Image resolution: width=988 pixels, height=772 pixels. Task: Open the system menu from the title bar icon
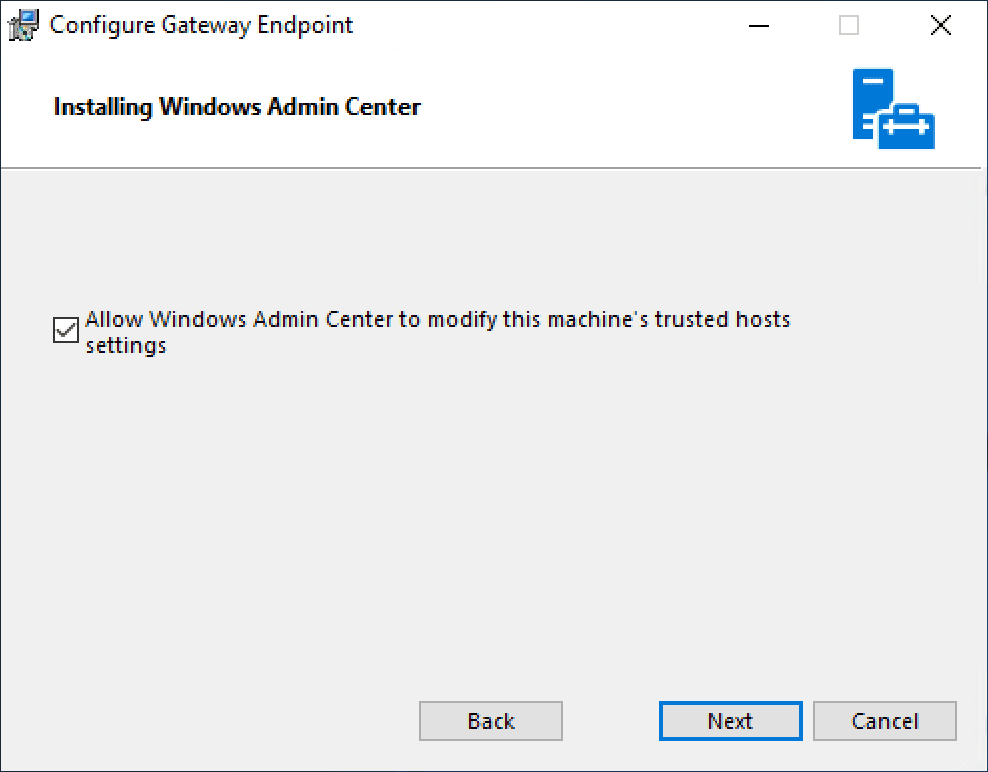pos(24,26)
